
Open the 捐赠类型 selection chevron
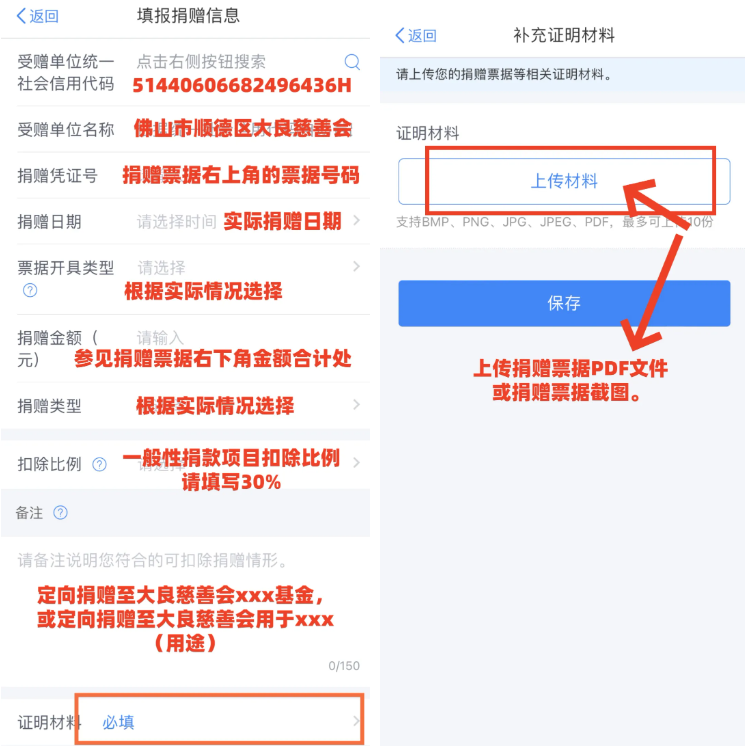pos(356,405)
